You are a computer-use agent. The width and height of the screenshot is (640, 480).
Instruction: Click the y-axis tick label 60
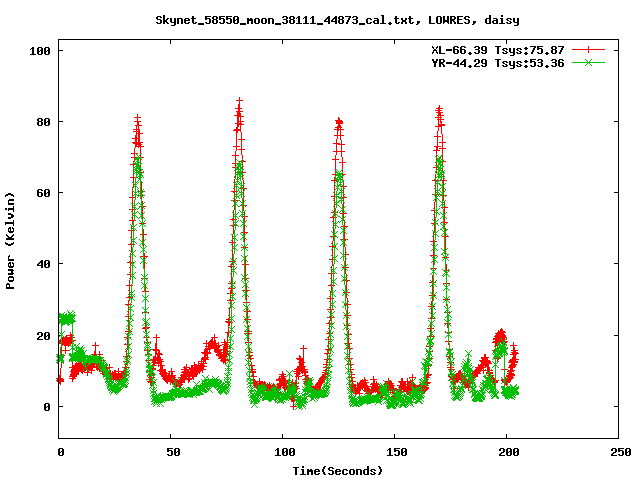[x=43, y=193]
